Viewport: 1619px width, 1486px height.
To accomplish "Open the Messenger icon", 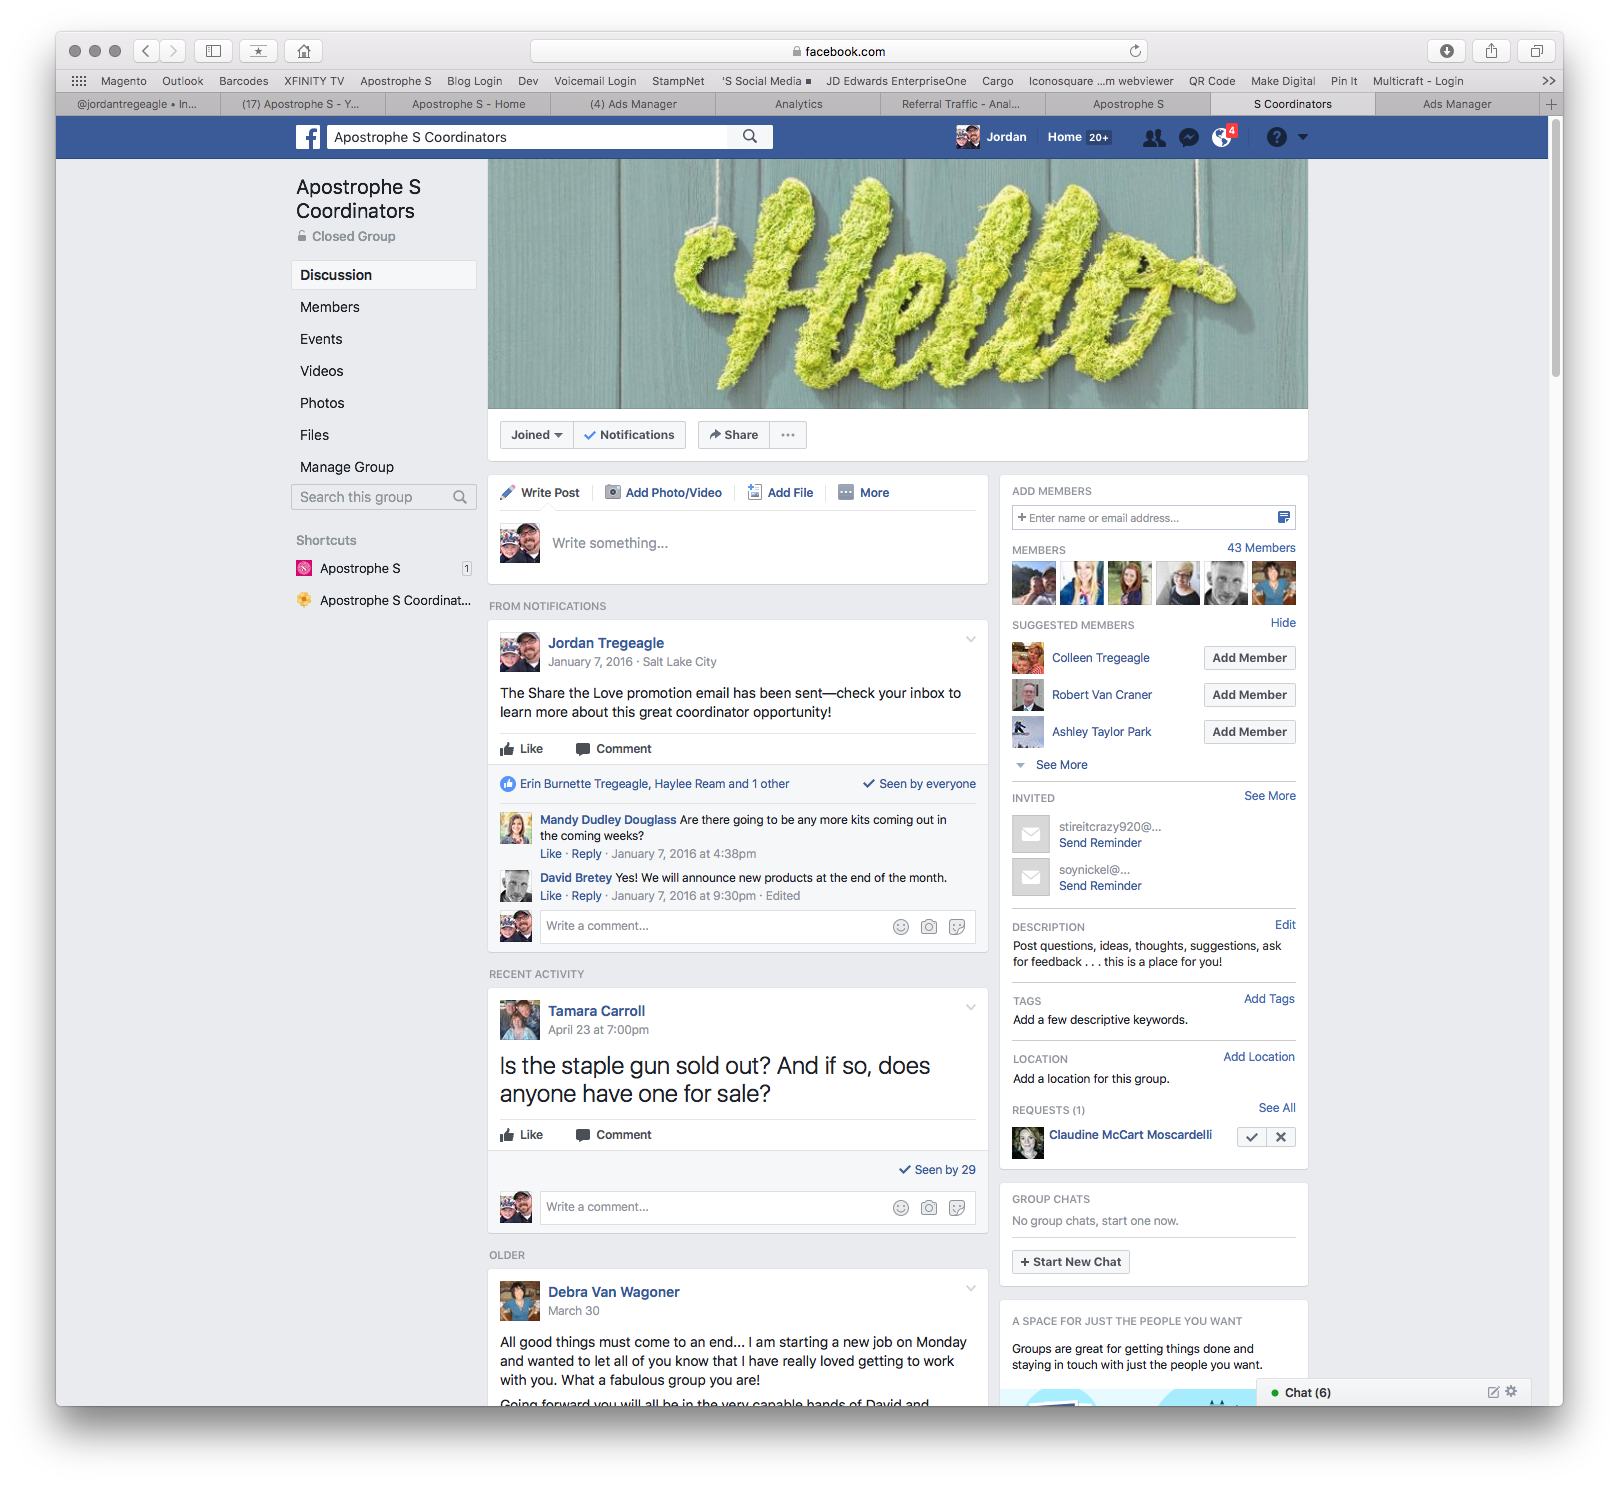I will pyautogui.click(x=1189, y=138).
